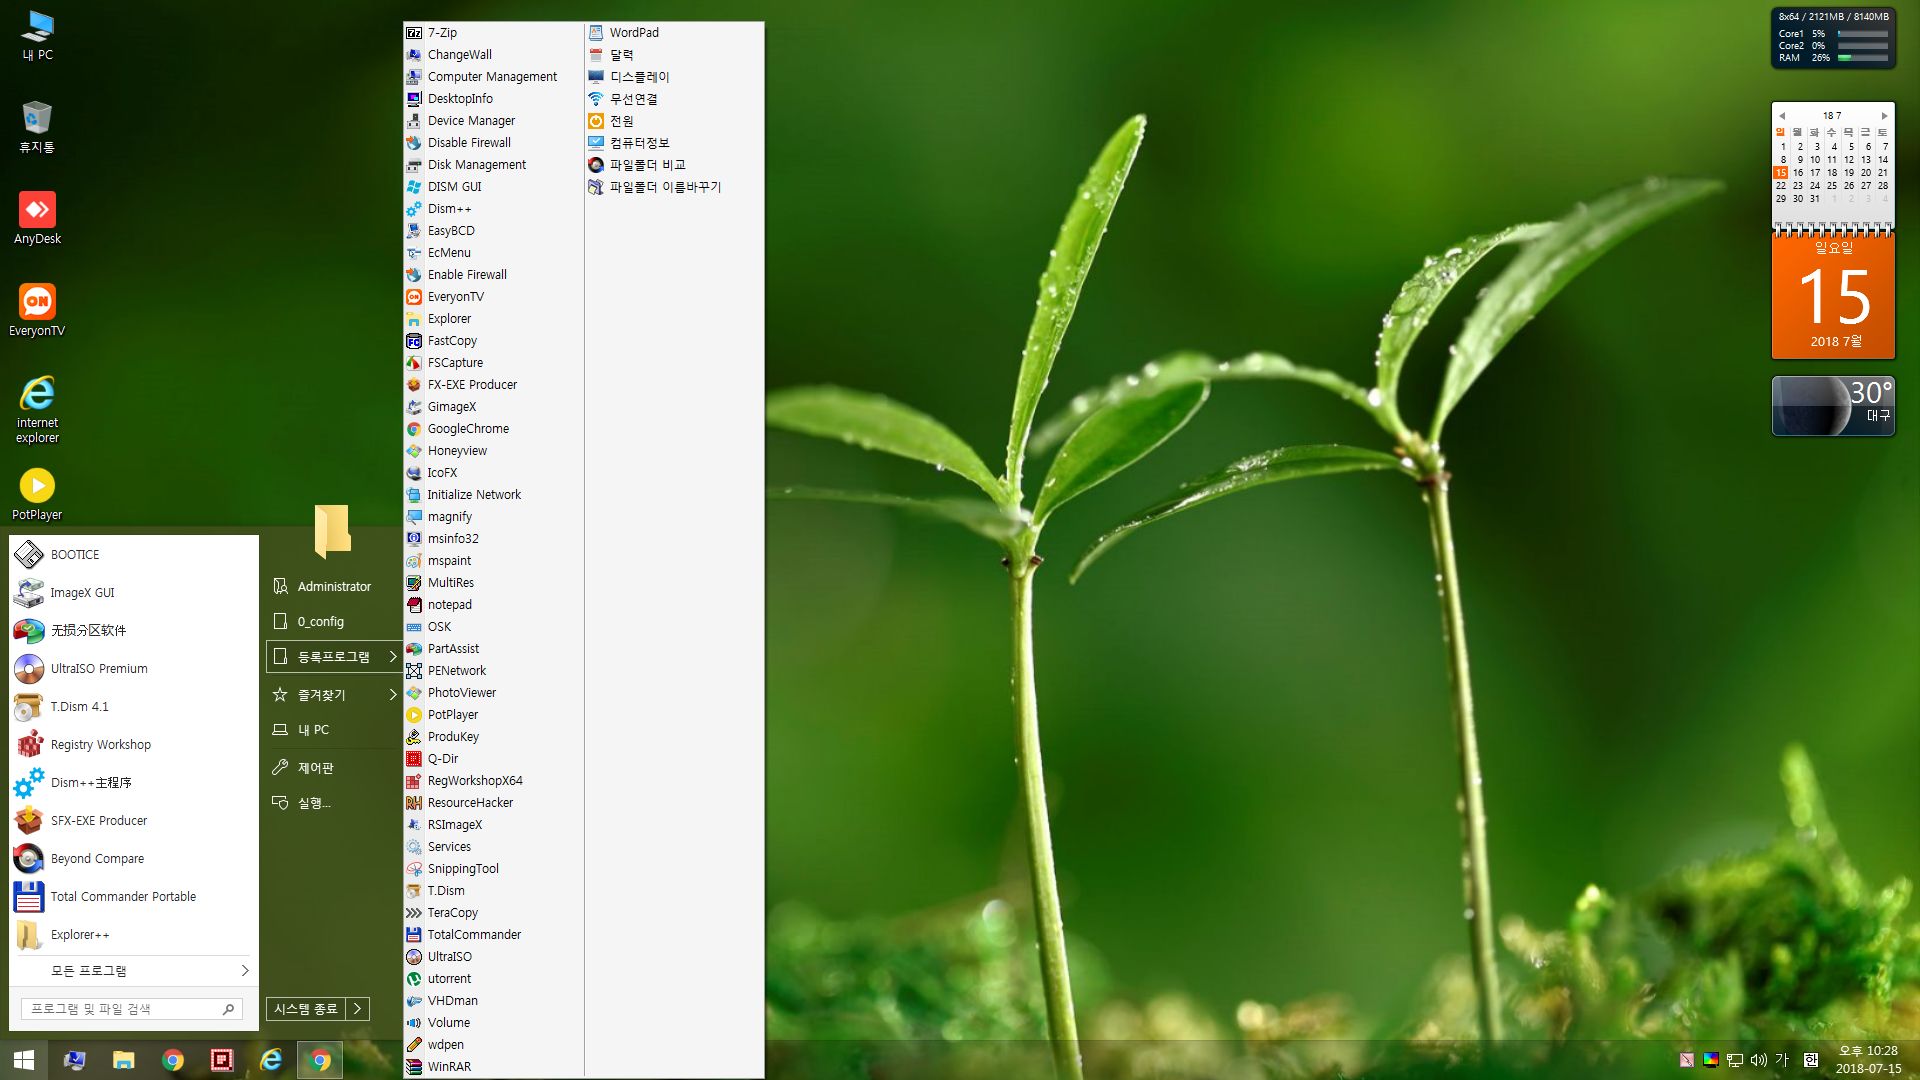This screenshot has width=1920, height=1080.
Task: Open the internet explorer desktop icon
Action: pos(37,409)
